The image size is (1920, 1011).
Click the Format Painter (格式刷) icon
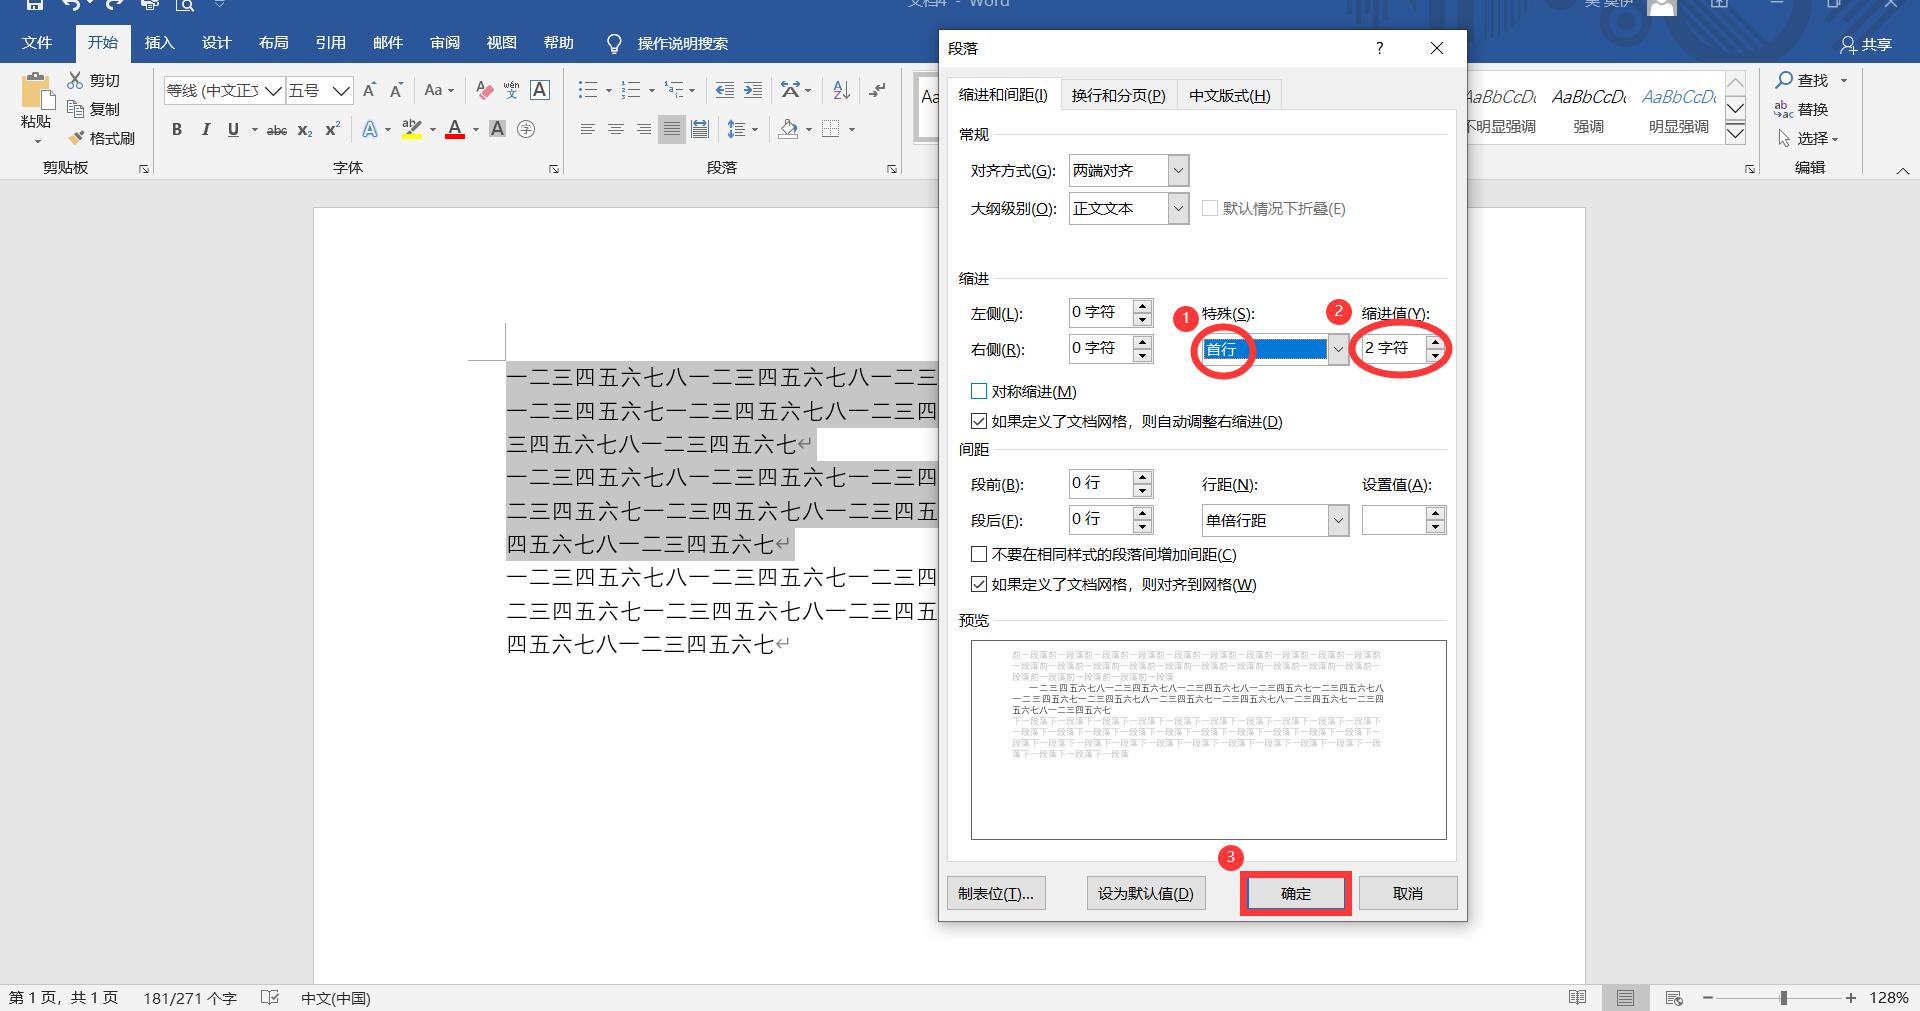pyautogui.click(x=101, y=138)
